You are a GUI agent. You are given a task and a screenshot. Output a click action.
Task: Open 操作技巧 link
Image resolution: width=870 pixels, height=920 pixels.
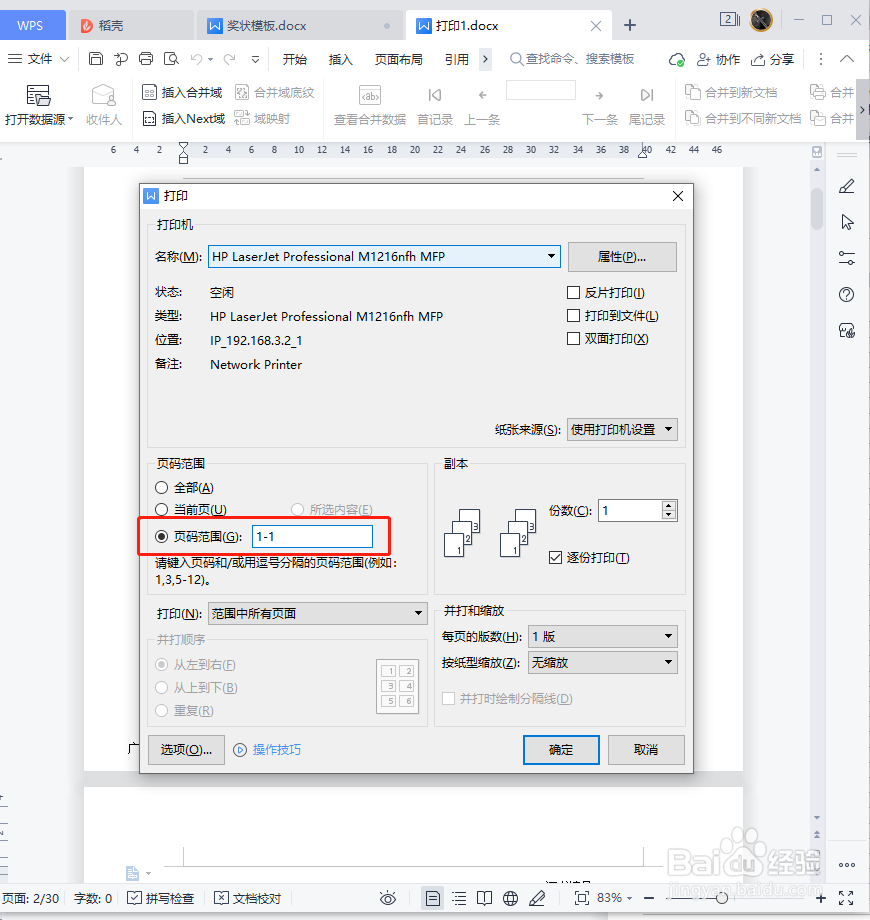pos(276,750)
